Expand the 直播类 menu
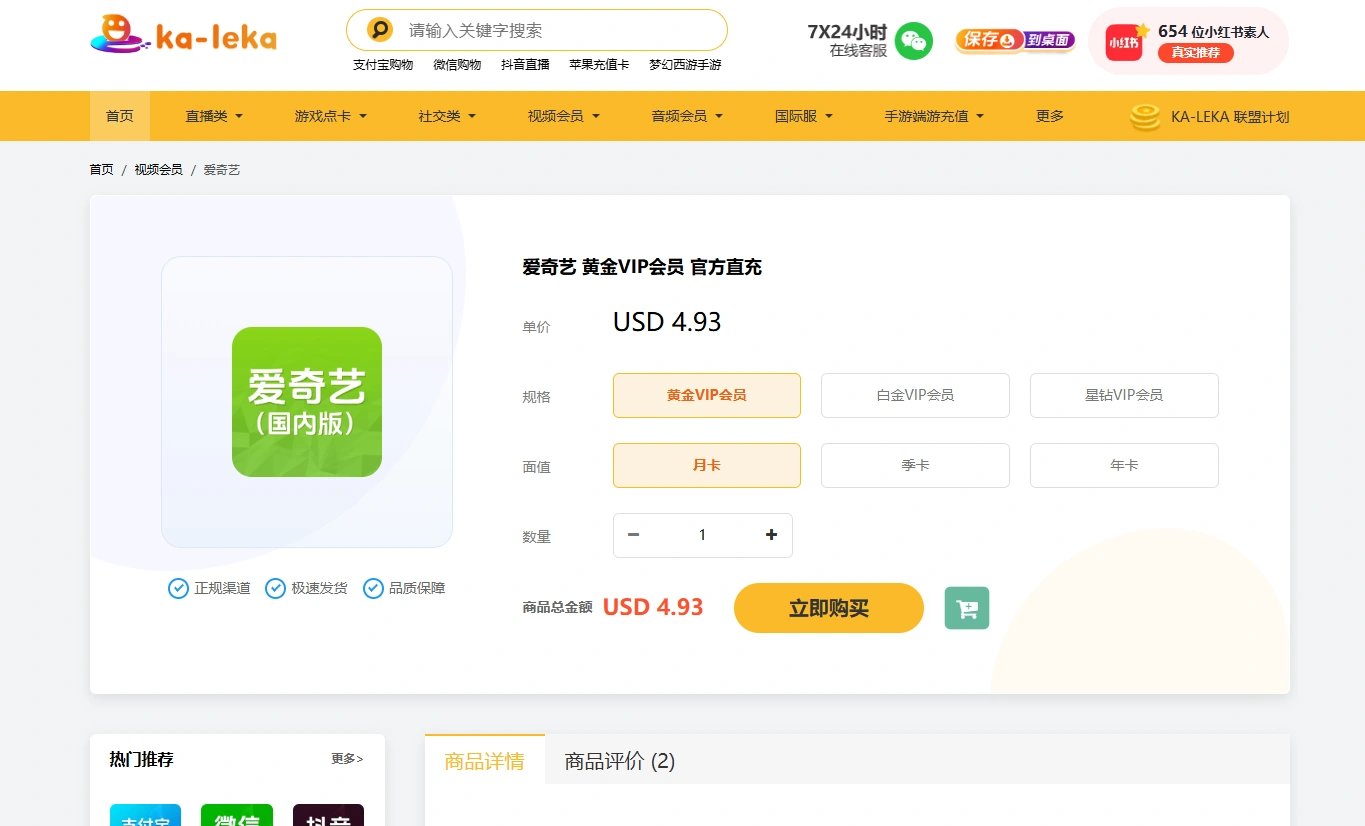 pyautogui.click(x=214, y=116)
